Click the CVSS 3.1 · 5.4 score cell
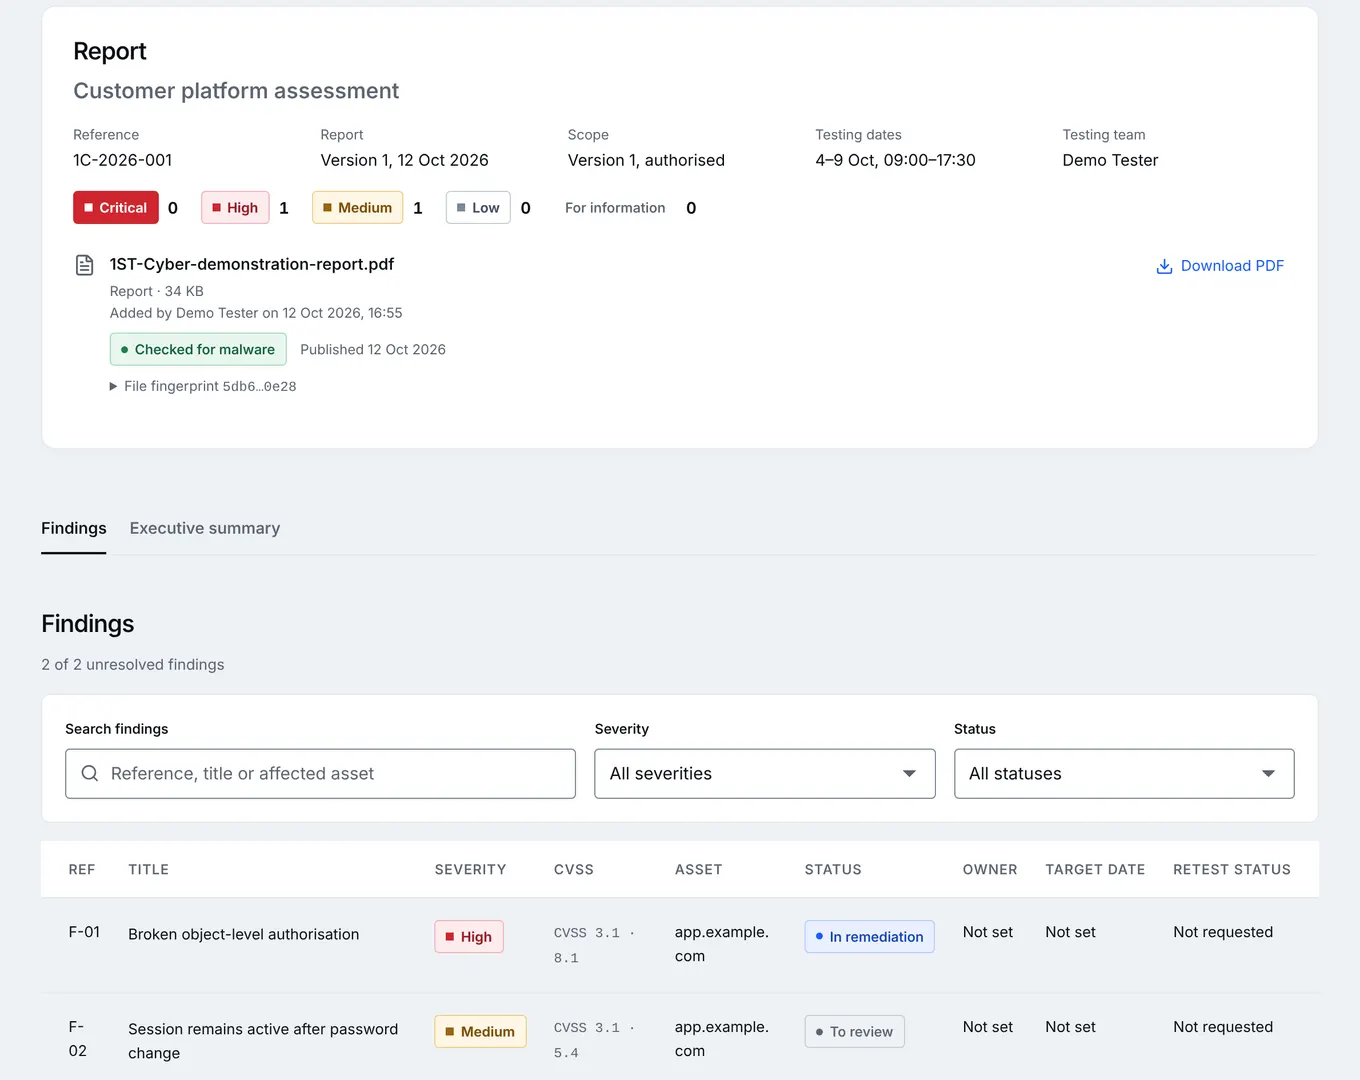The image size is (1360, 1080). 594,1040
